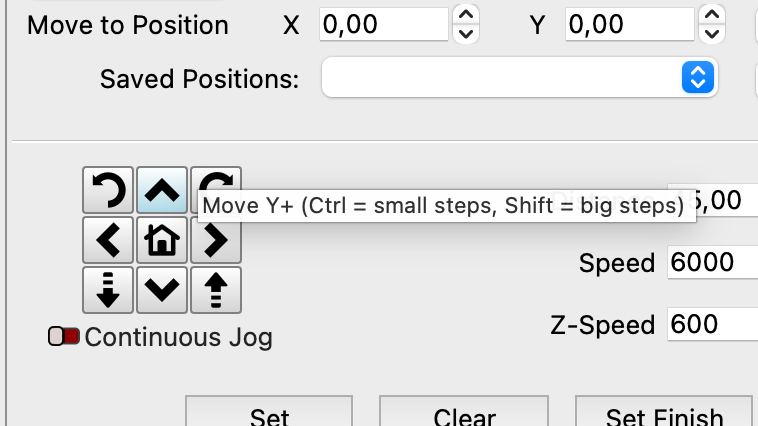Click the Y position input field
Image resolution: width=758 pixels, height=426 pixels.
point(629,24)
